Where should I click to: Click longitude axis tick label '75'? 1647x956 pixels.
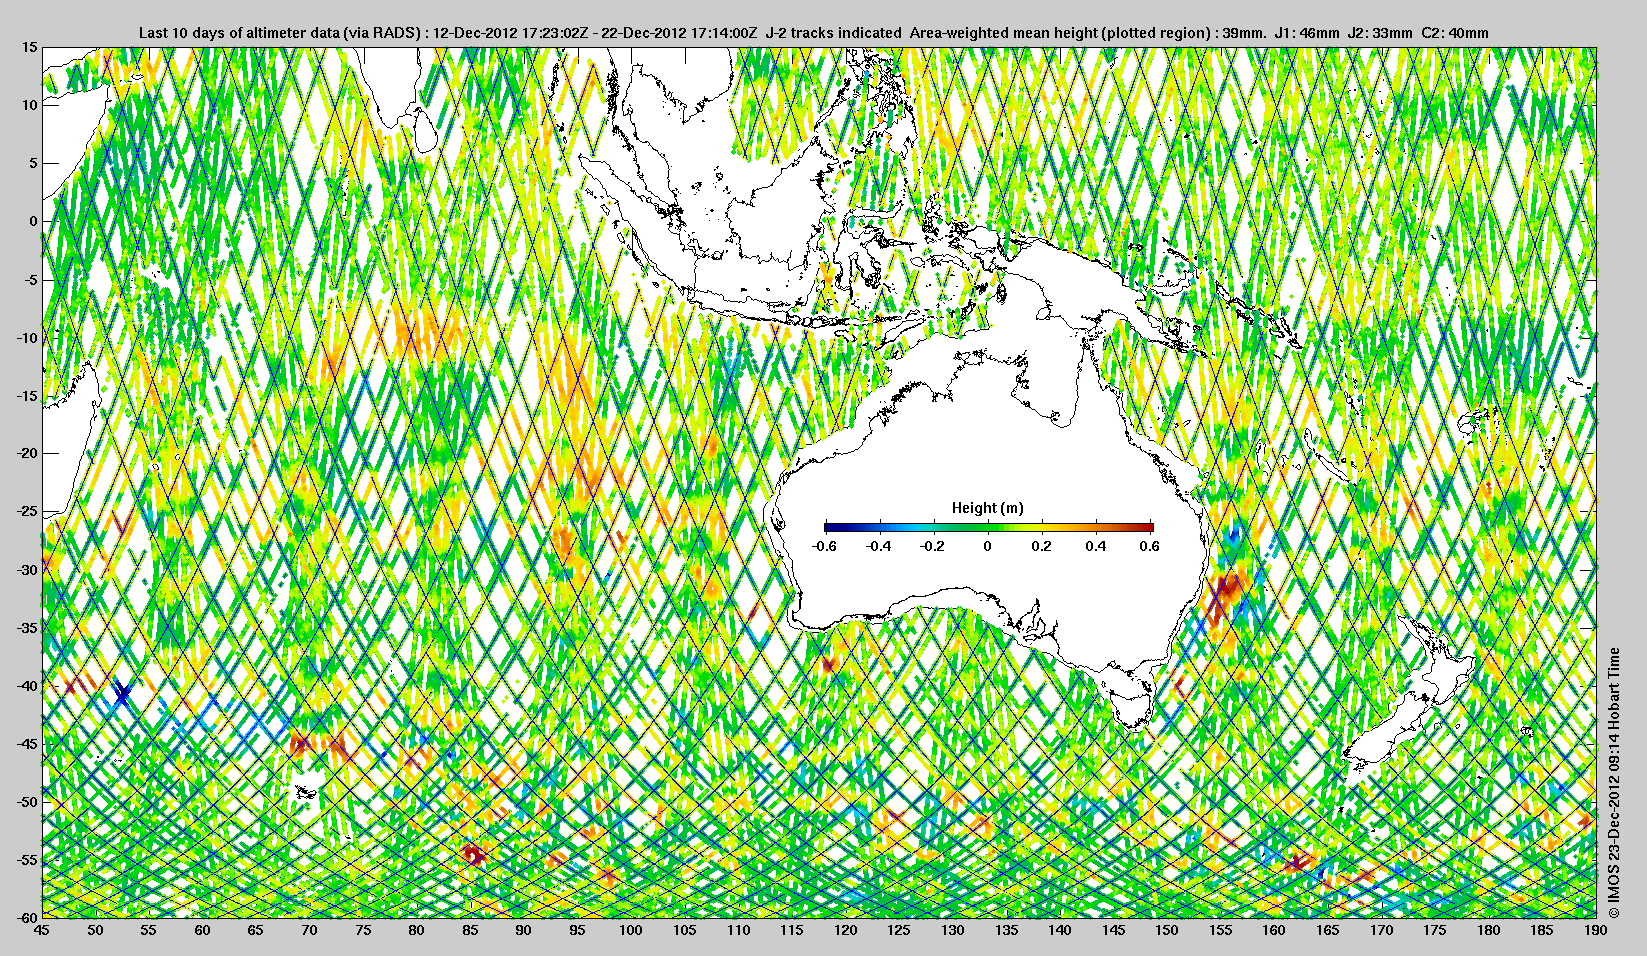coord(363,931)
